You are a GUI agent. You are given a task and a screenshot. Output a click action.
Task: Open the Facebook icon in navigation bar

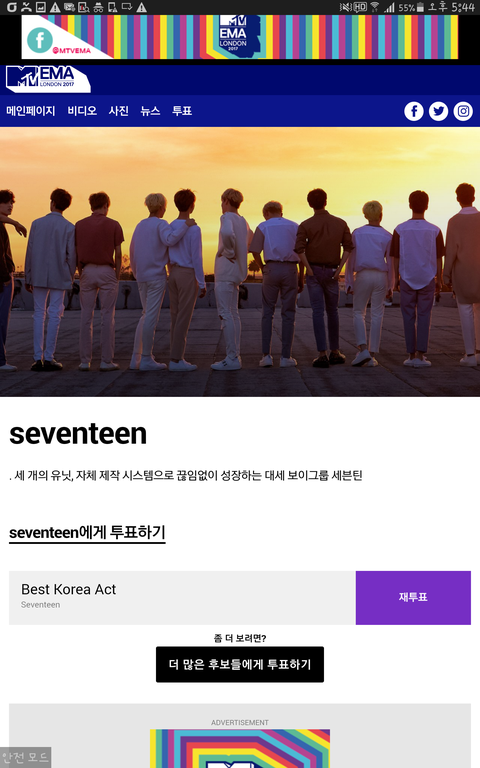click(x=414, y=111)
